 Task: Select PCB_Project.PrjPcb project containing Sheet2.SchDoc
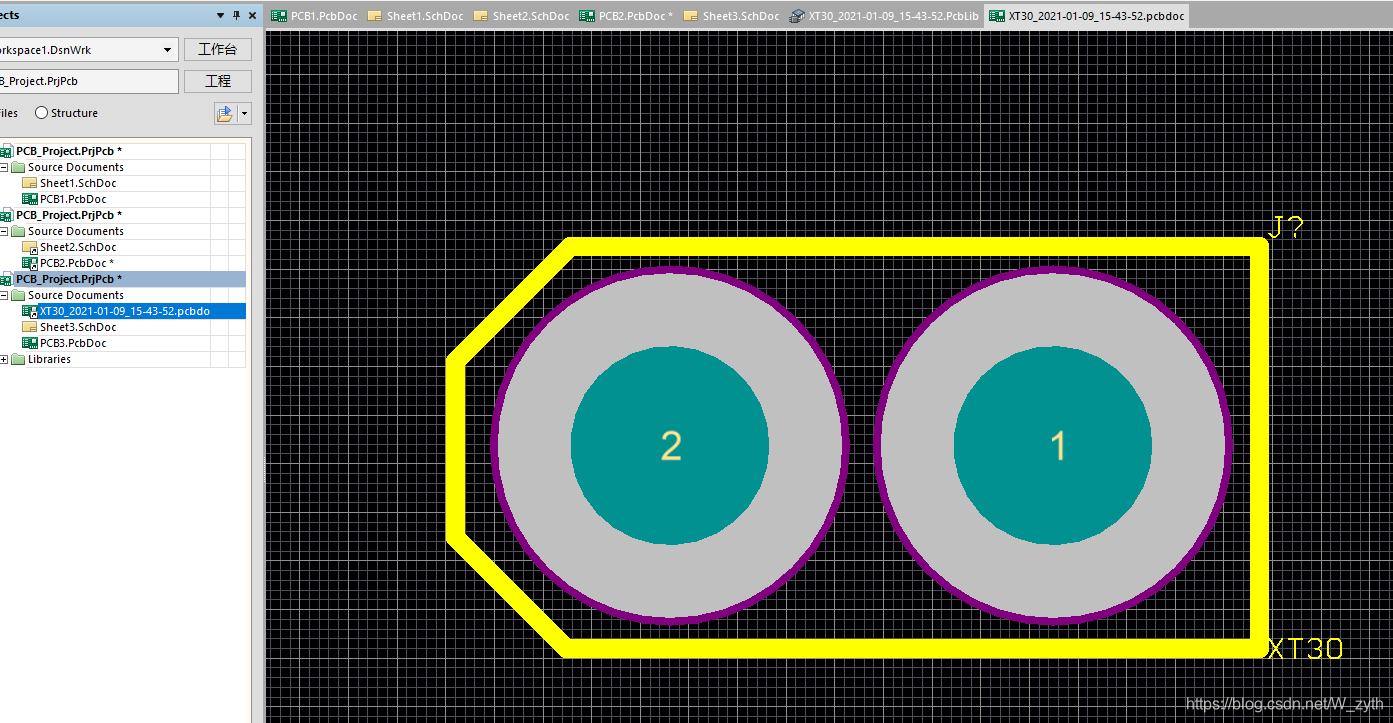[x=68, y=215]
